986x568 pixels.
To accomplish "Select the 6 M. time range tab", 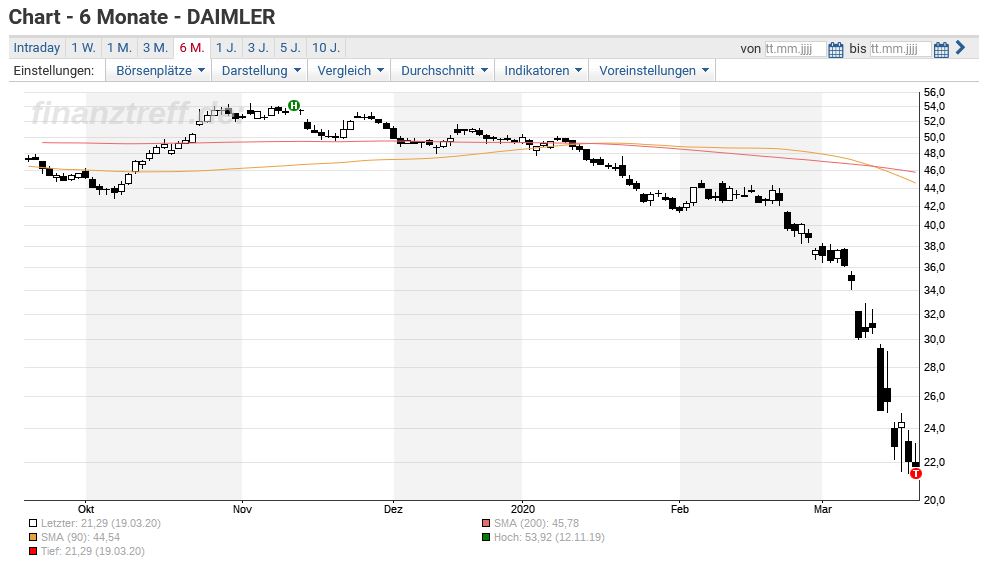I will coord(192,48).
